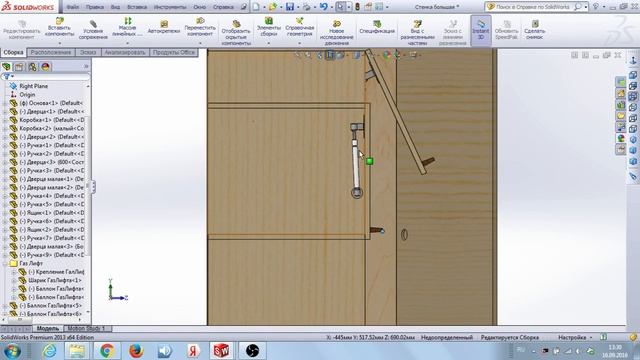Expand Шарик ГазЛифта<1> tree node
This screenshot has height=360, width=640.
[14, 280]
